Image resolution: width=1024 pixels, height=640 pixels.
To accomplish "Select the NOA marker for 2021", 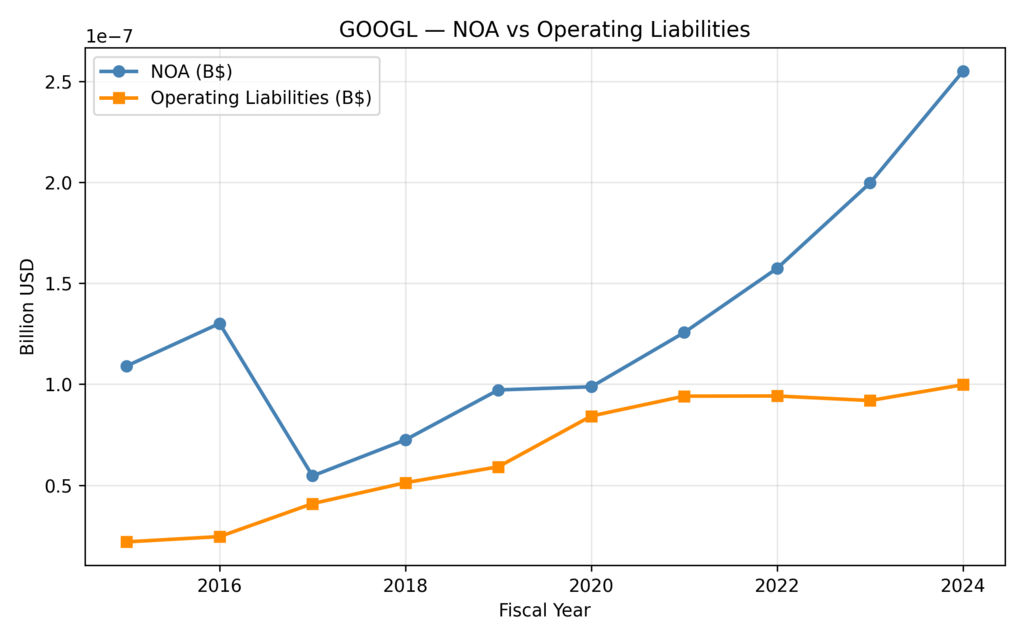I will tap(684, 330).
